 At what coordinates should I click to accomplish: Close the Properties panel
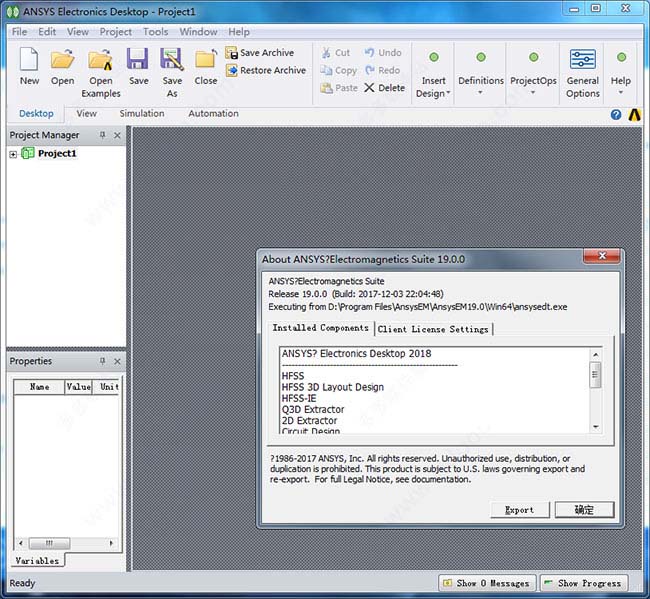click(x=117, y=361)
